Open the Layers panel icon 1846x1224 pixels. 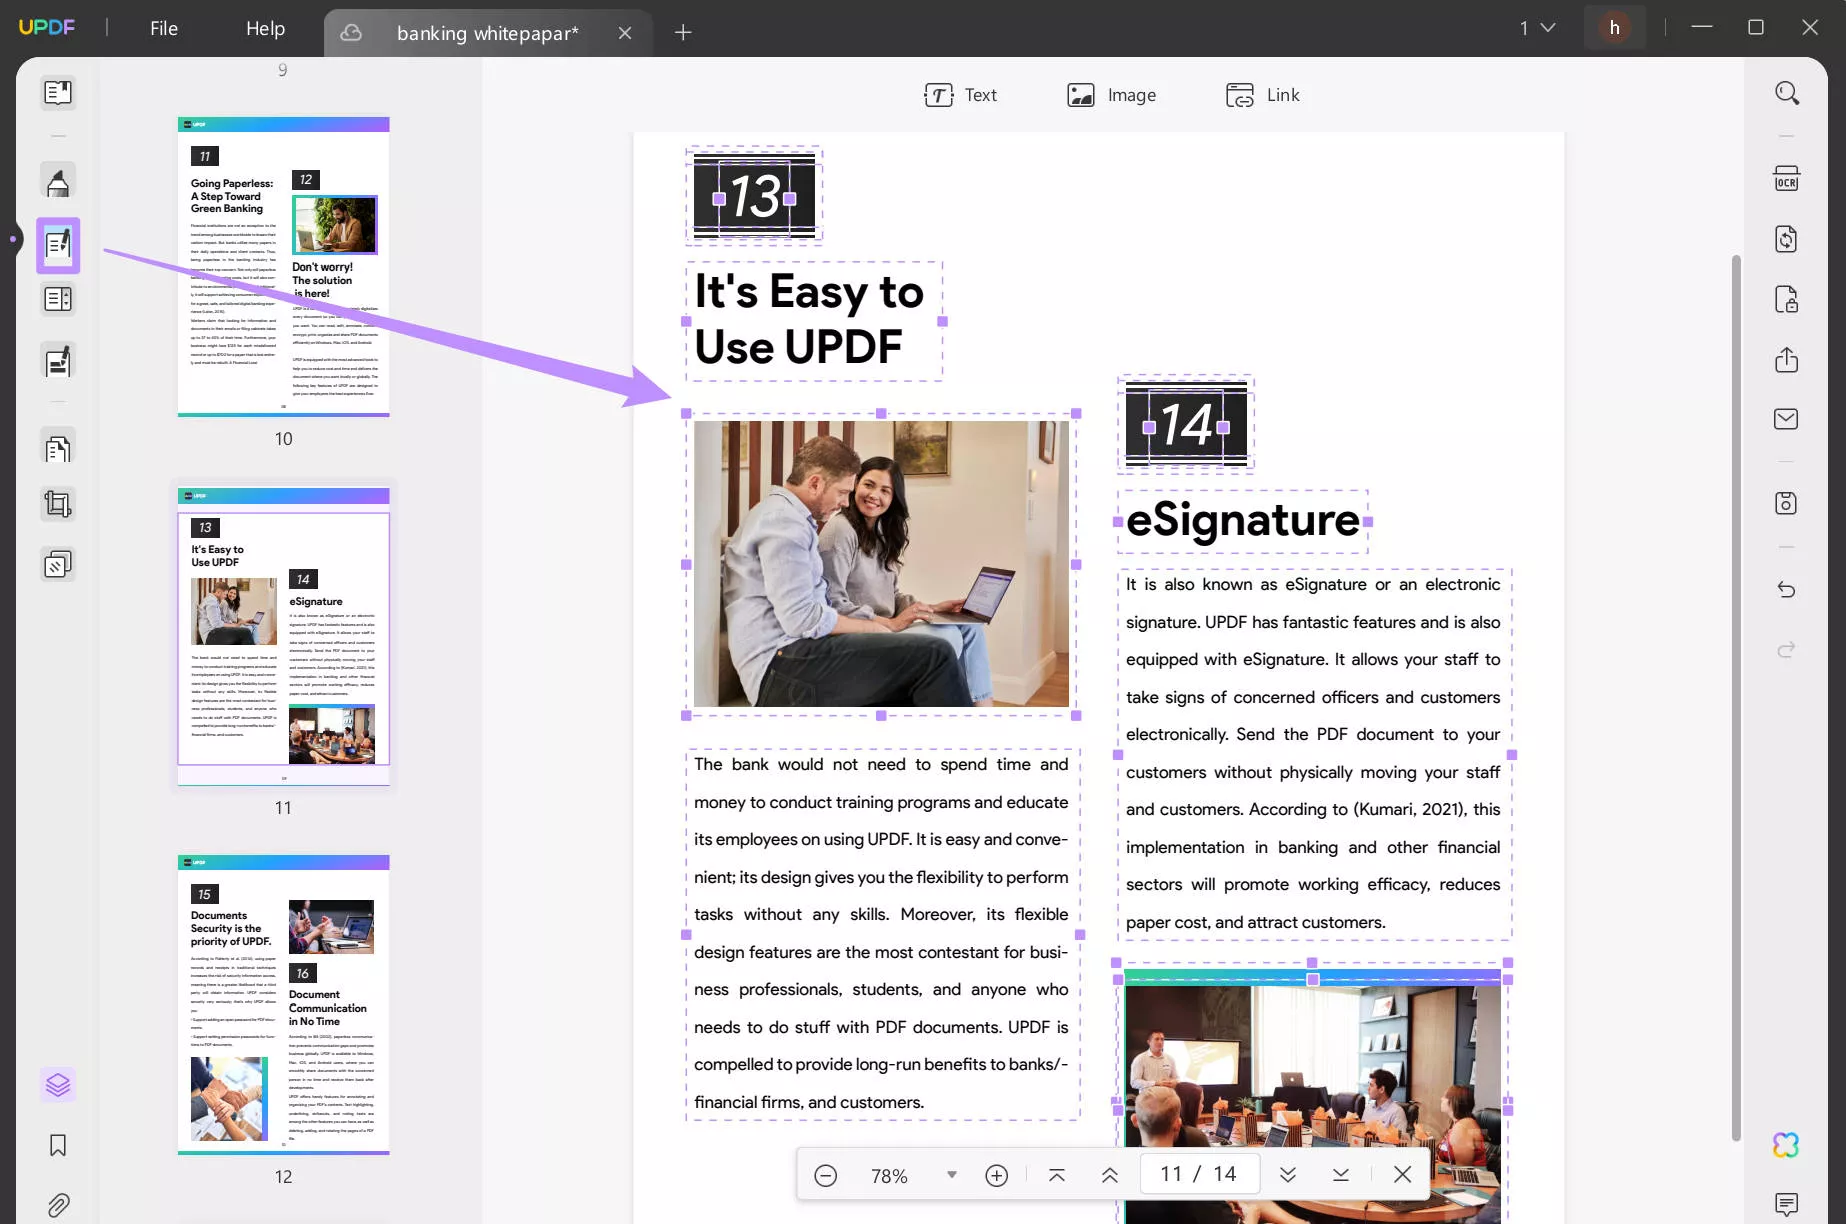tap(58, 1085)
